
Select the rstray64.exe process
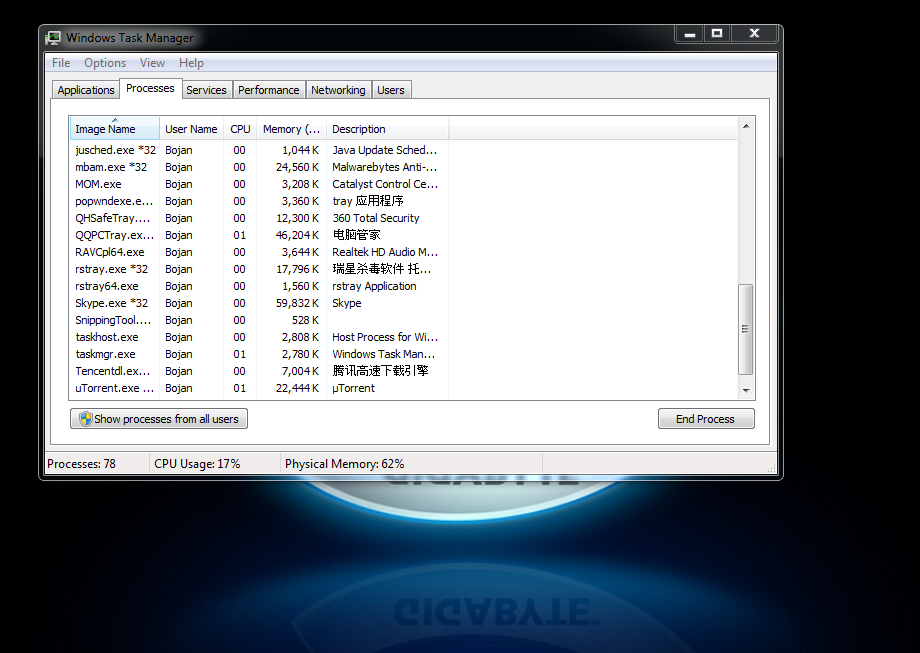click(x=259, y=286)
